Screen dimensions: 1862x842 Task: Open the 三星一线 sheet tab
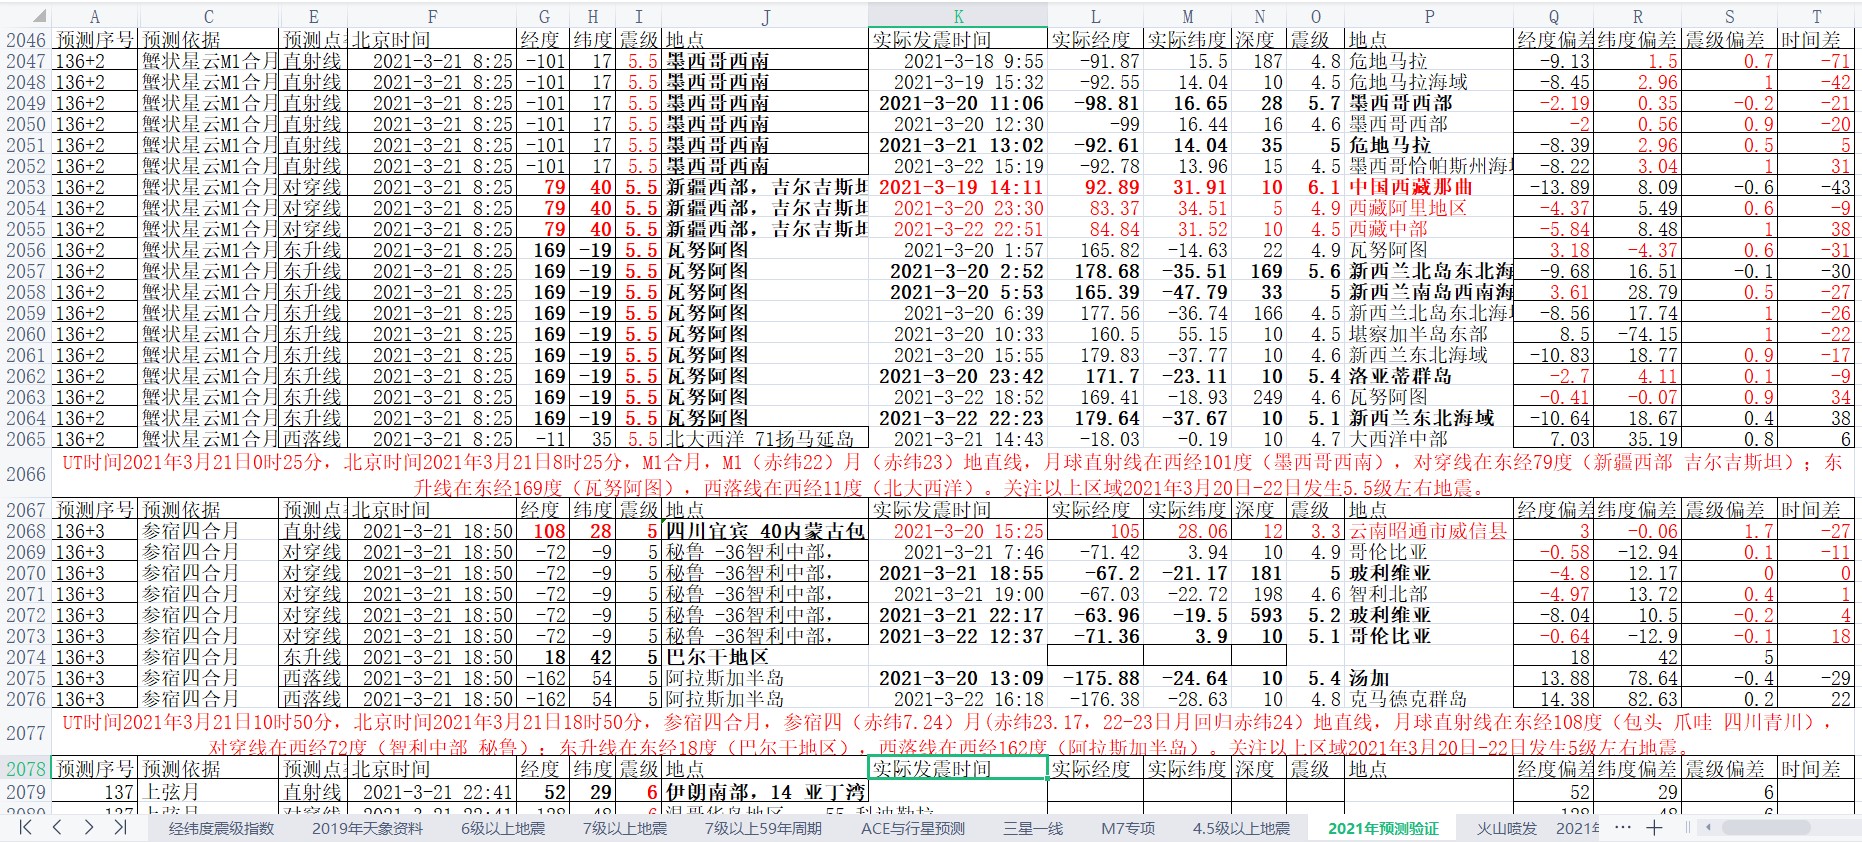[1032, 828]
